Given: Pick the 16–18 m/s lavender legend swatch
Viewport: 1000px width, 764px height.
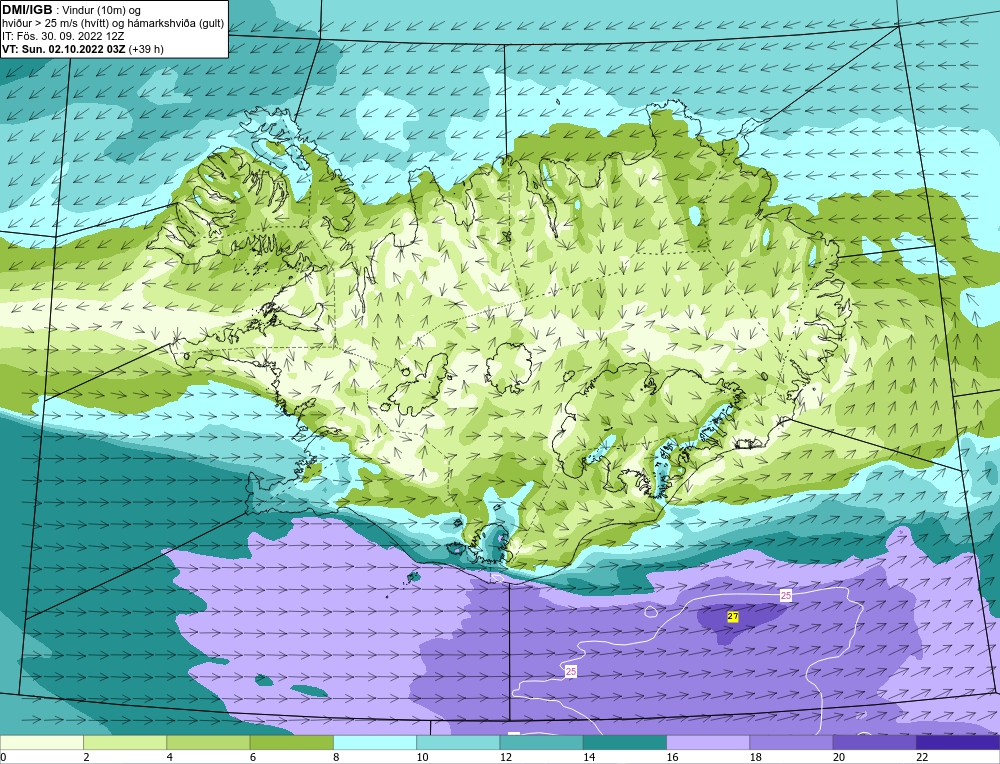Looking at the screenshot, I should [x=708, y=743].
